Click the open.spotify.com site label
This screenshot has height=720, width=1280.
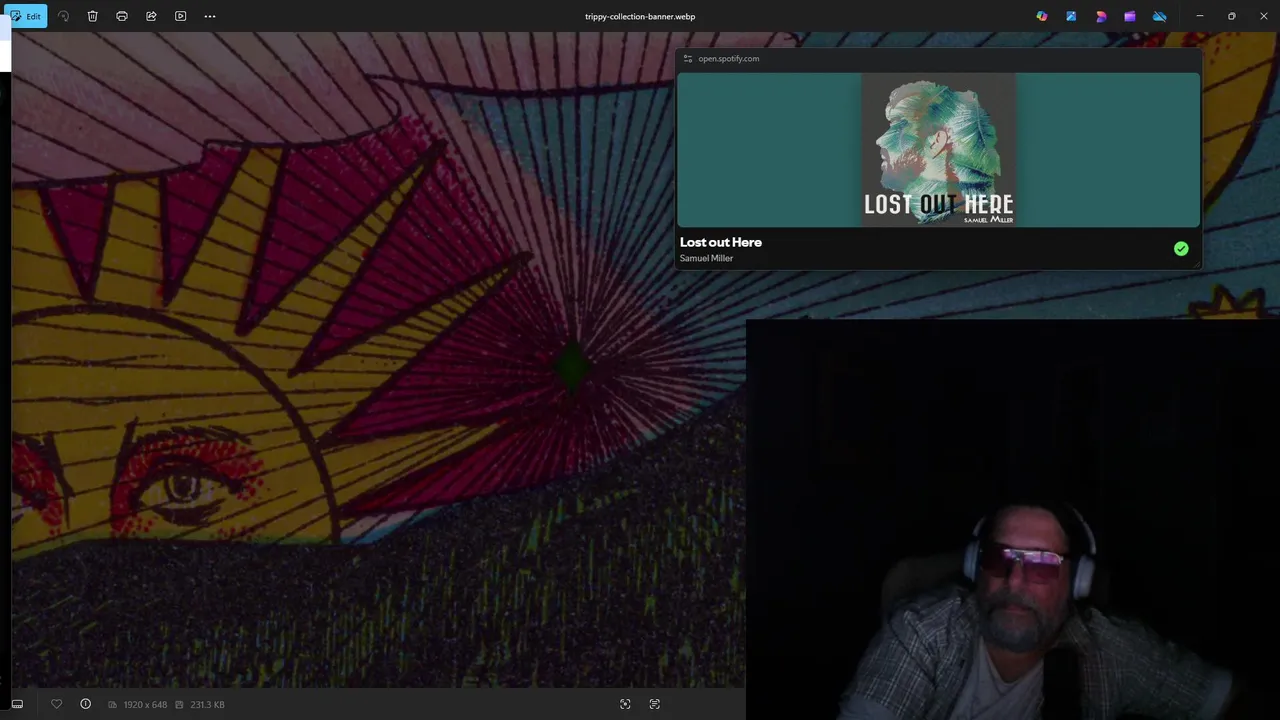pyautogui.click(x=729, y=59)
